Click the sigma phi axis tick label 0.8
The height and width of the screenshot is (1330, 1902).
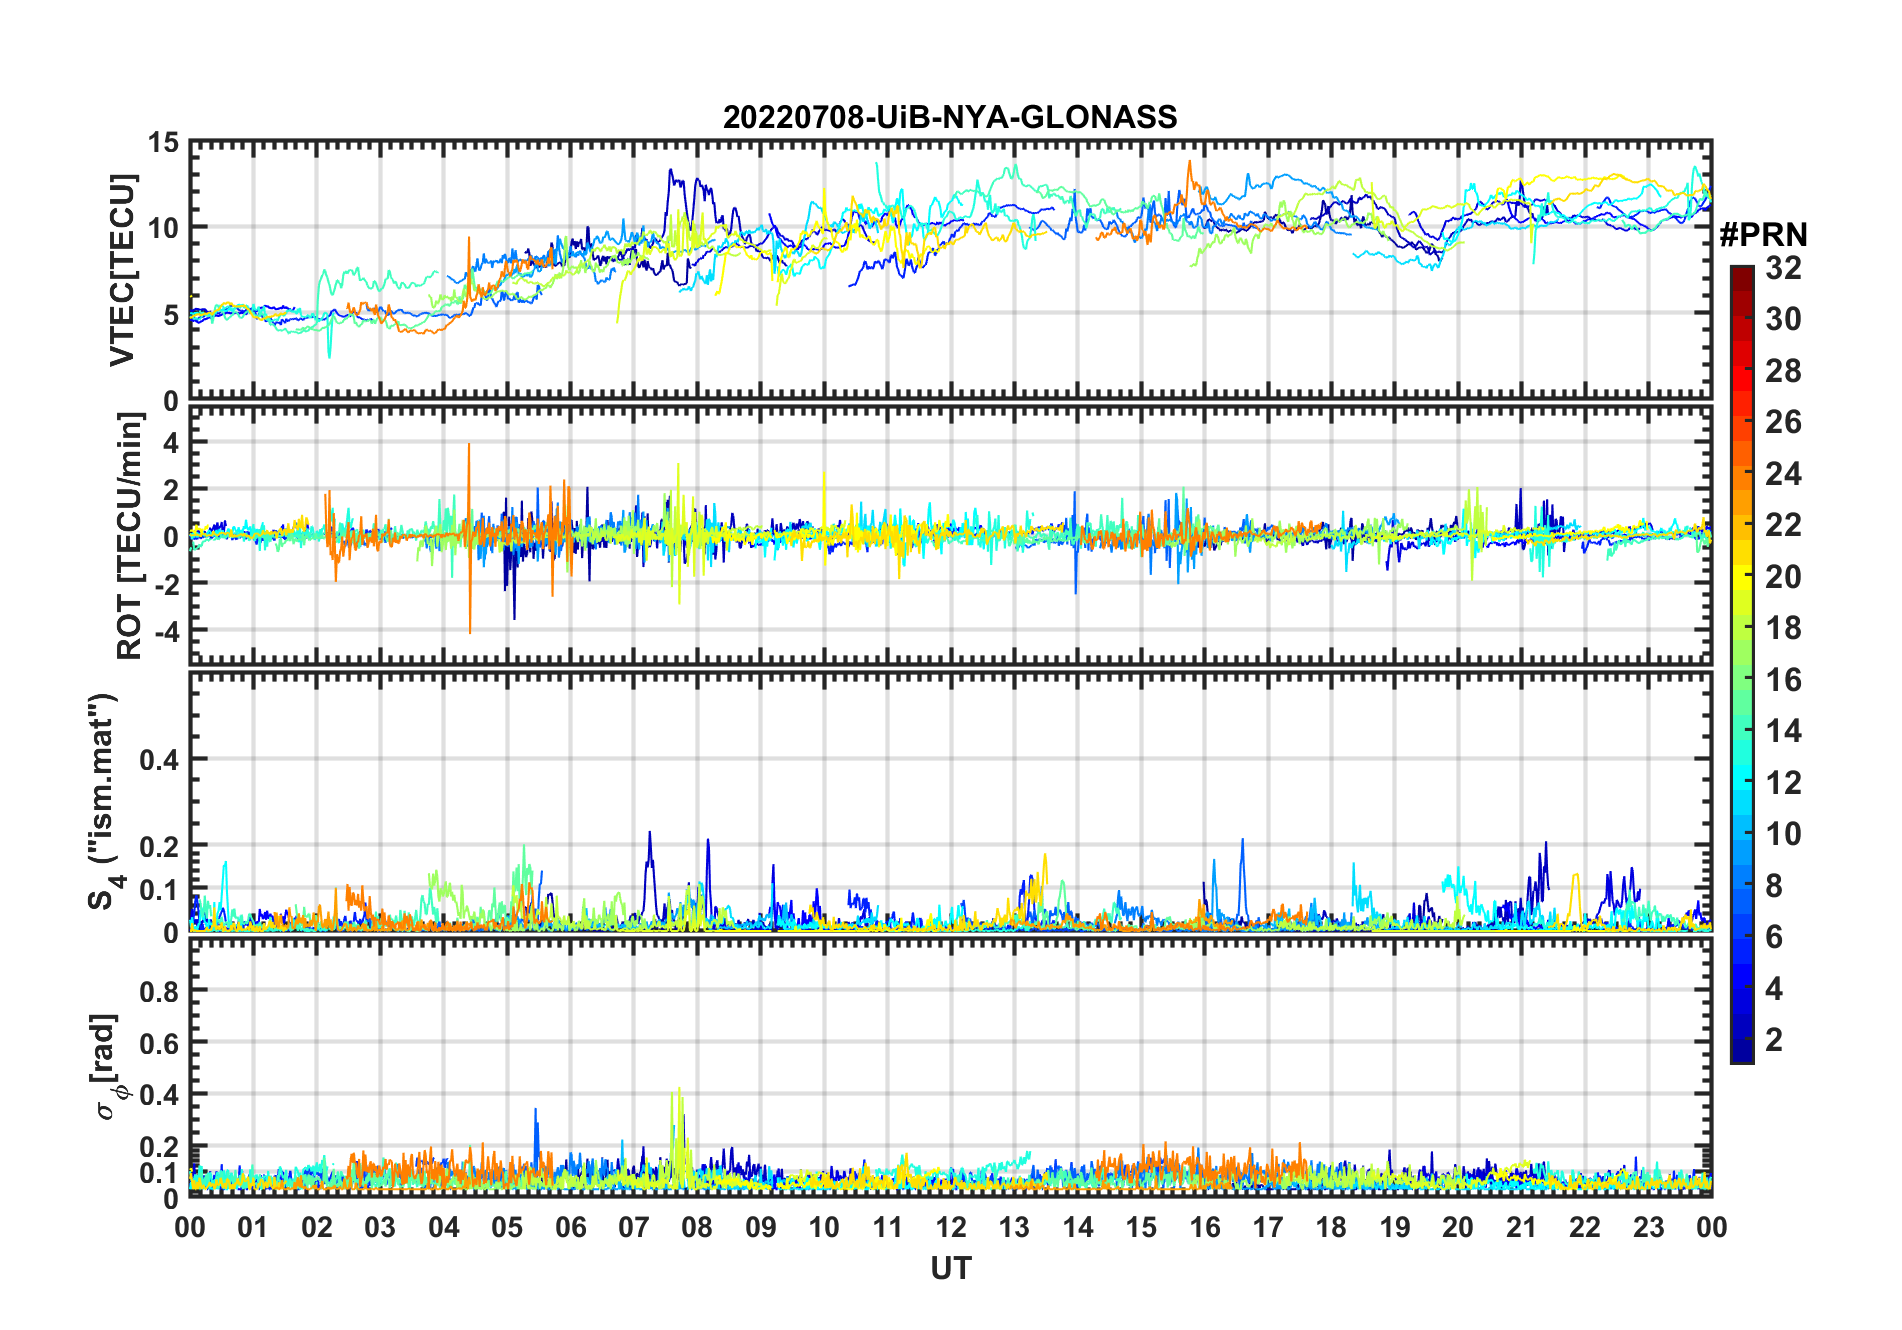tap(159, 992)
